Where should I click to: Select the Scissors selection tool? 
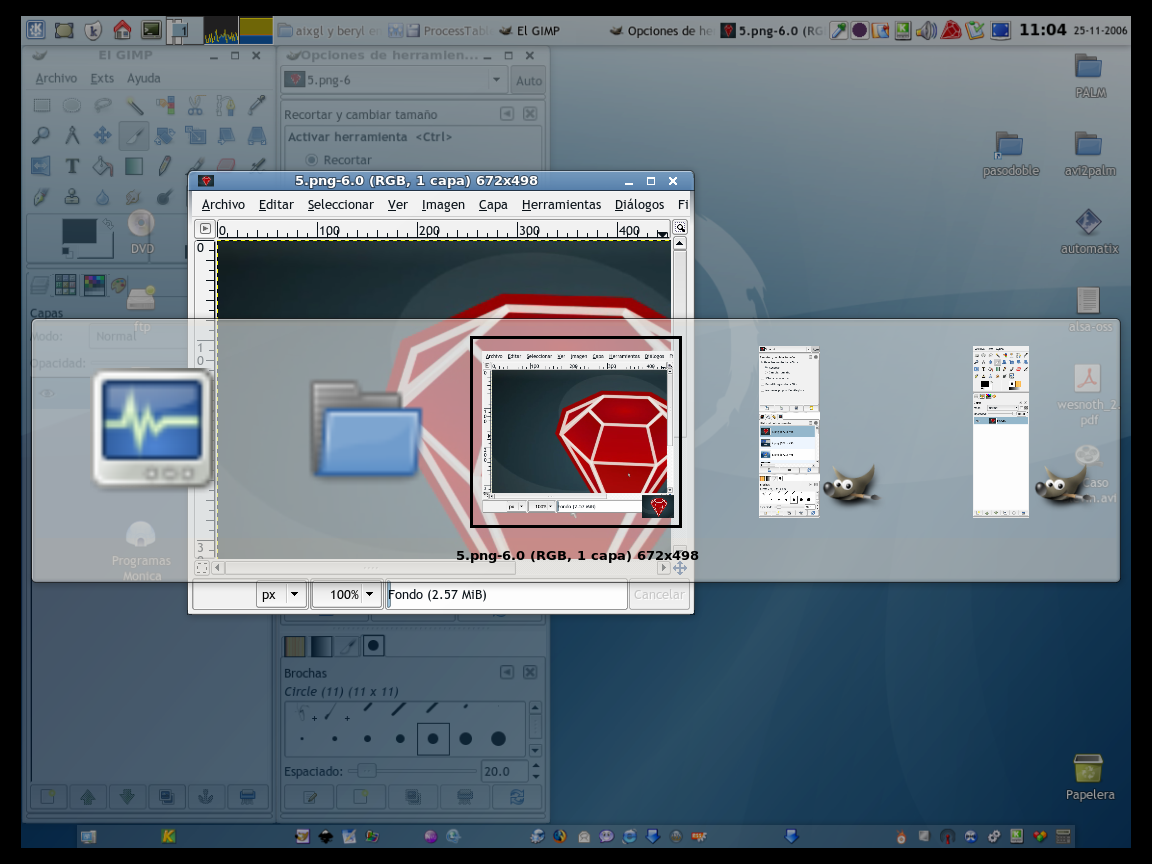[x=195, y=105]
